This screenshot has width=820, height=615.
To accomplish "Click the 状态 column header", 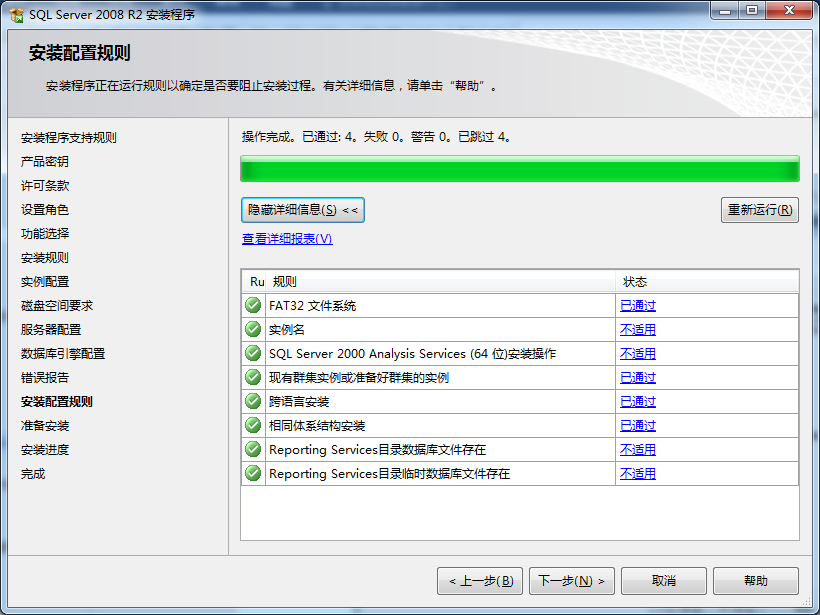I will [x=708, y=282].
